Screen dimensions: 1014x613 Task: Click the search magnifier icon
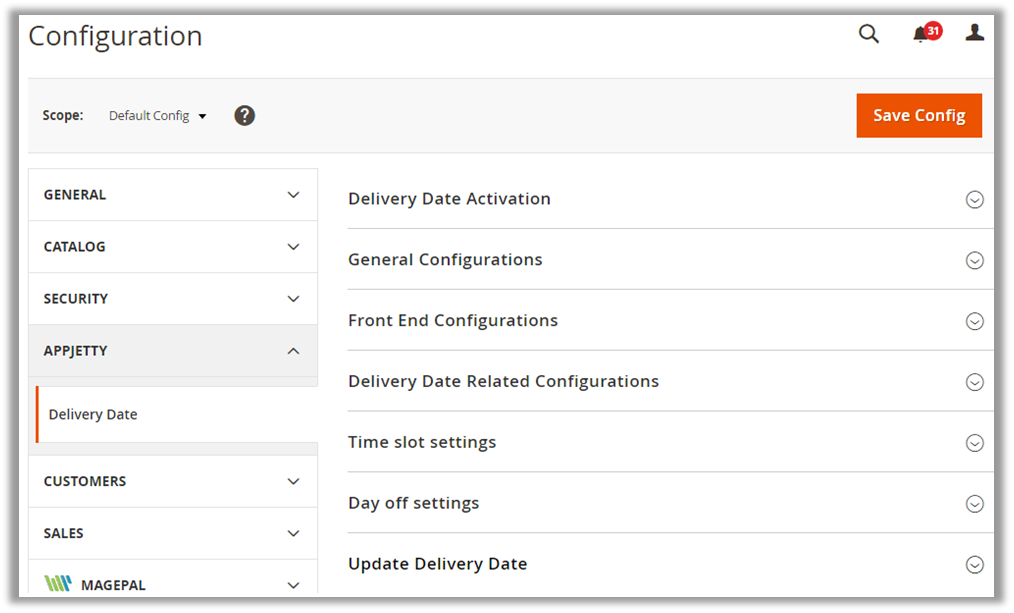869,34
